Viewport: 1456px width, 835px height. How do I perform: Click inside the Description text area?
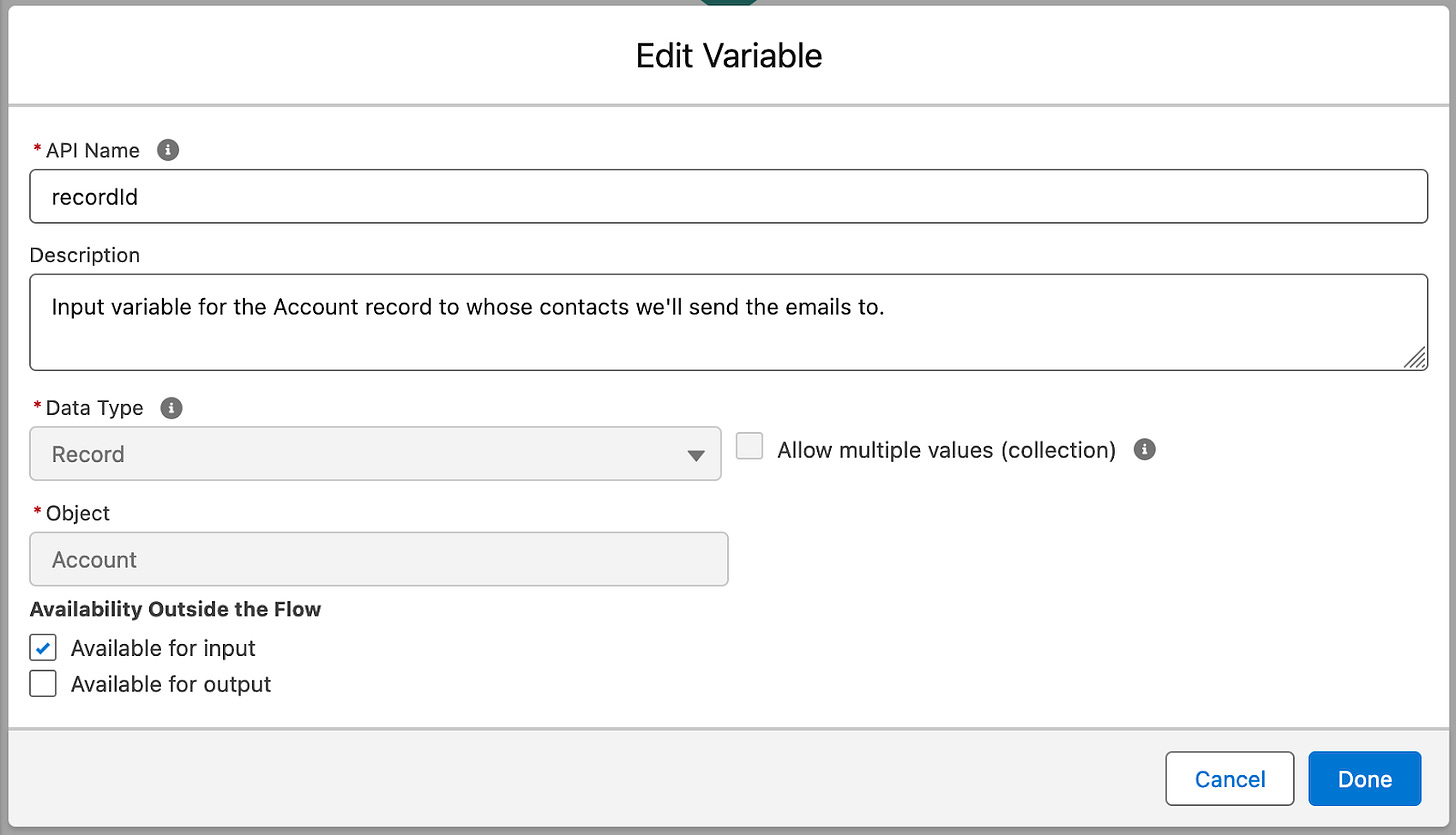728,322
